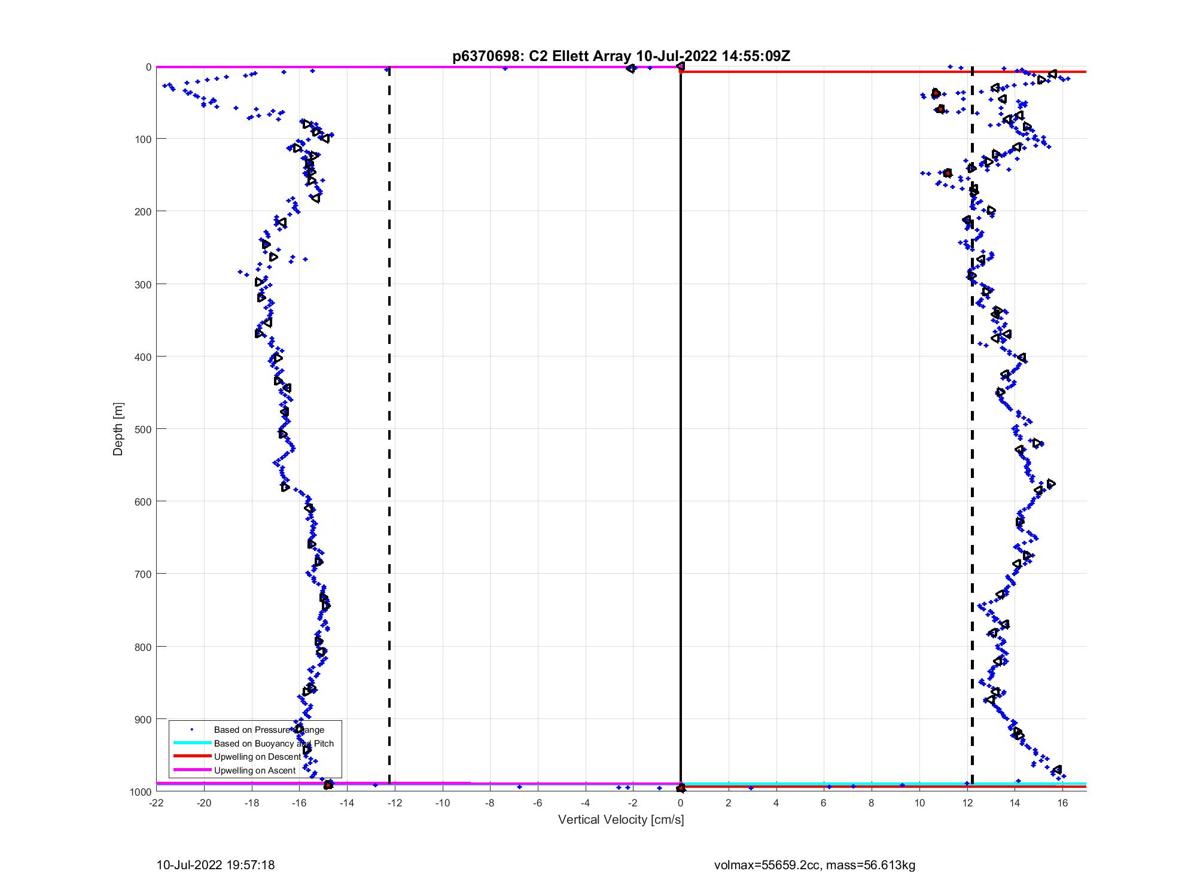Click the positive x-axis tick label '16'
Screen dimensions: 1200x889
(1062, 802)
